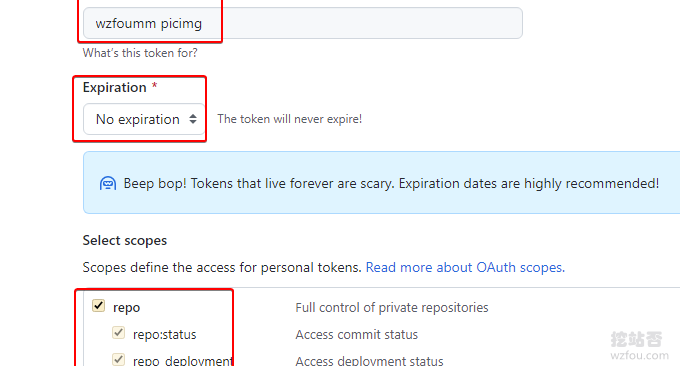Open the No expiration dropdown
This screenshot has width=680, height=366.
click(x=144, y=119)
